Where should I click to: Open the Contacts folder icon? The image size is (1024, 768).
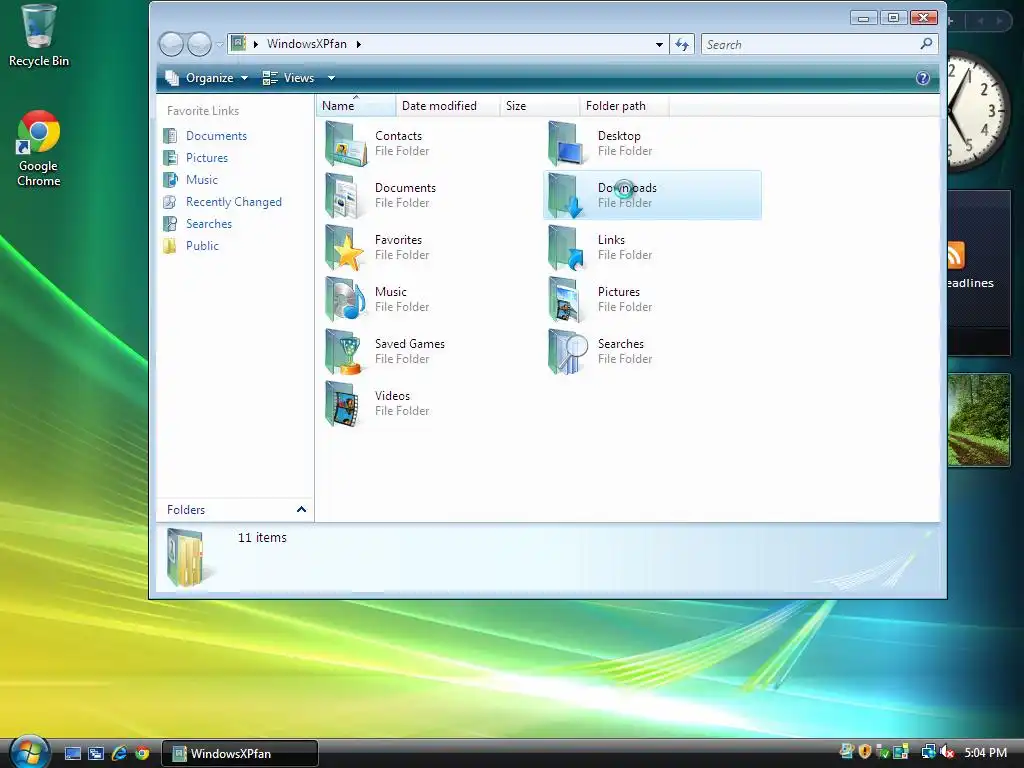[x=345, y=144]
